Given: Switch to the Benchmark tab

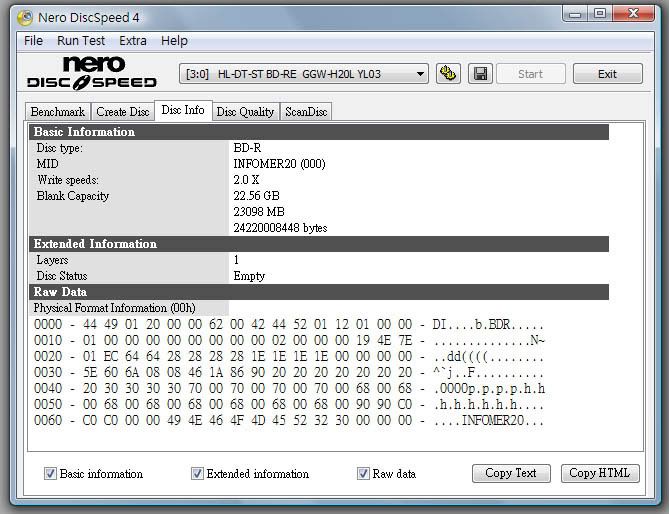Looking at the screenshot, I should (58, 112).
